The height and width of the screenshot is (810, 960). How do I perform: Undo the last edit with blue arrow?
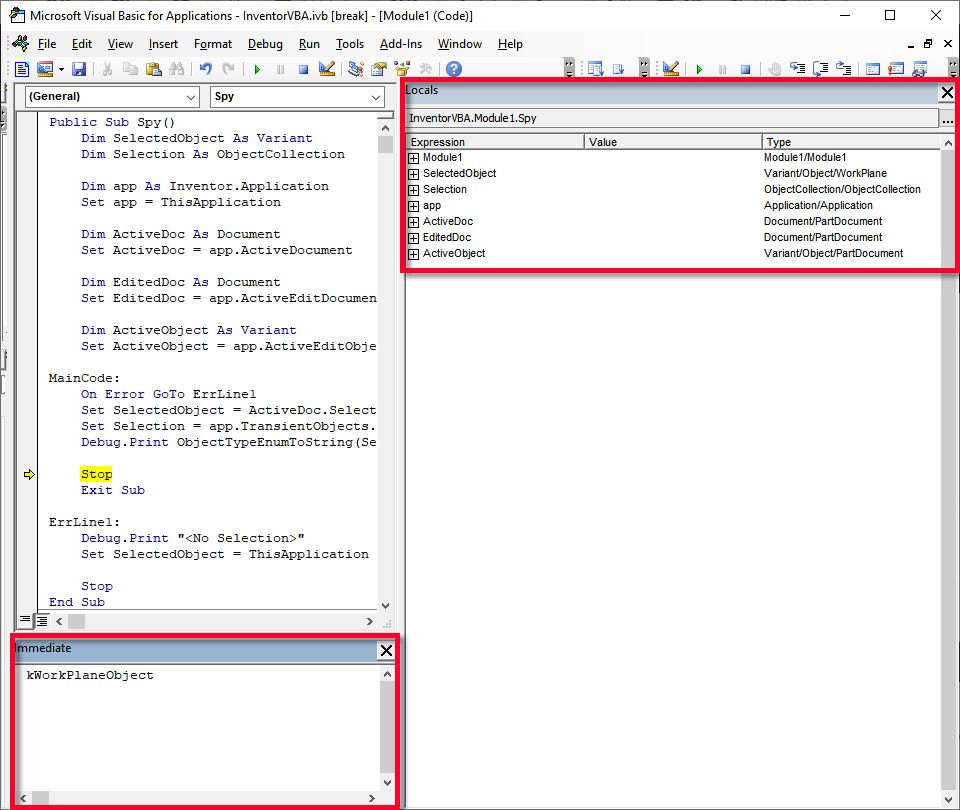coord(205,69)
